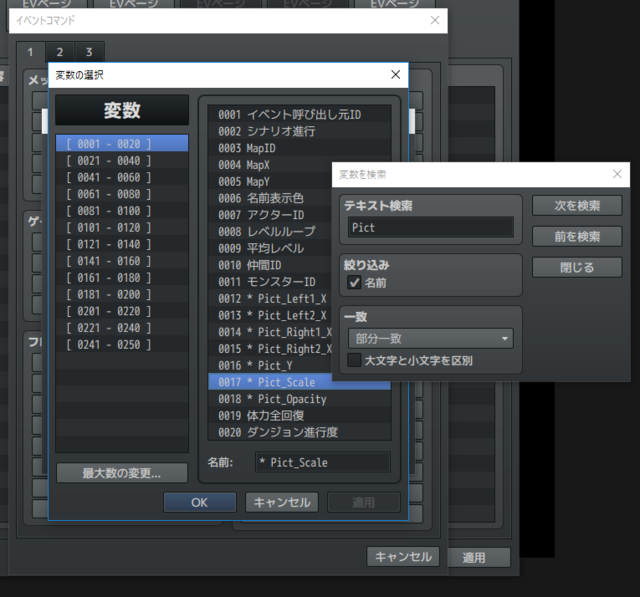Image resolution: width=640 pixels, height=597 pixels.
Task: Close the 変数を検索 search dialog
Action: coord(617,174)
